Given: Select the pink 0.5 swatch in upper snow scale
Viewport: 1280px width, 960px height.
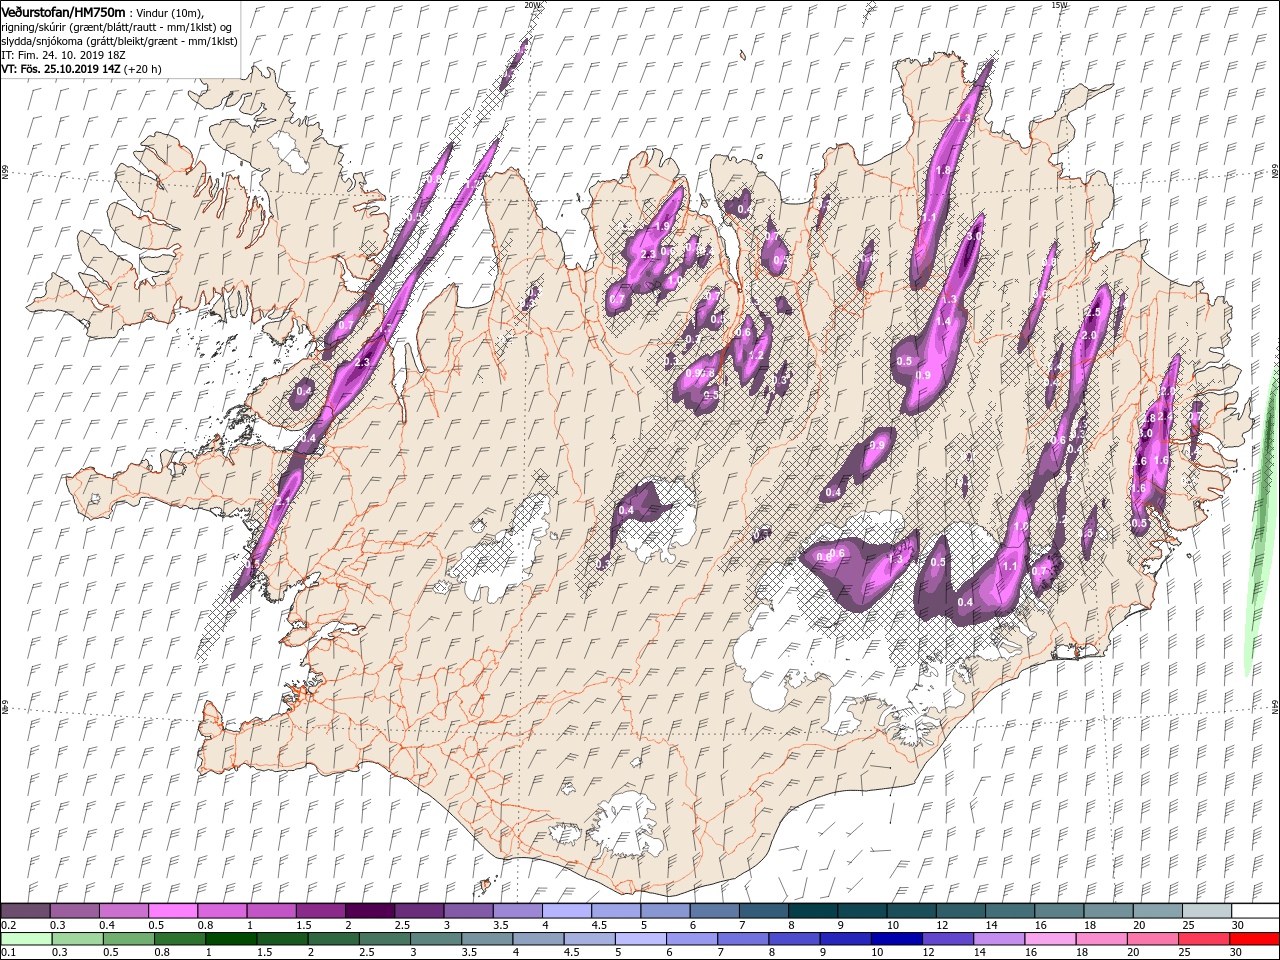Looking at the screenshot, I should [x=172, y=911].
